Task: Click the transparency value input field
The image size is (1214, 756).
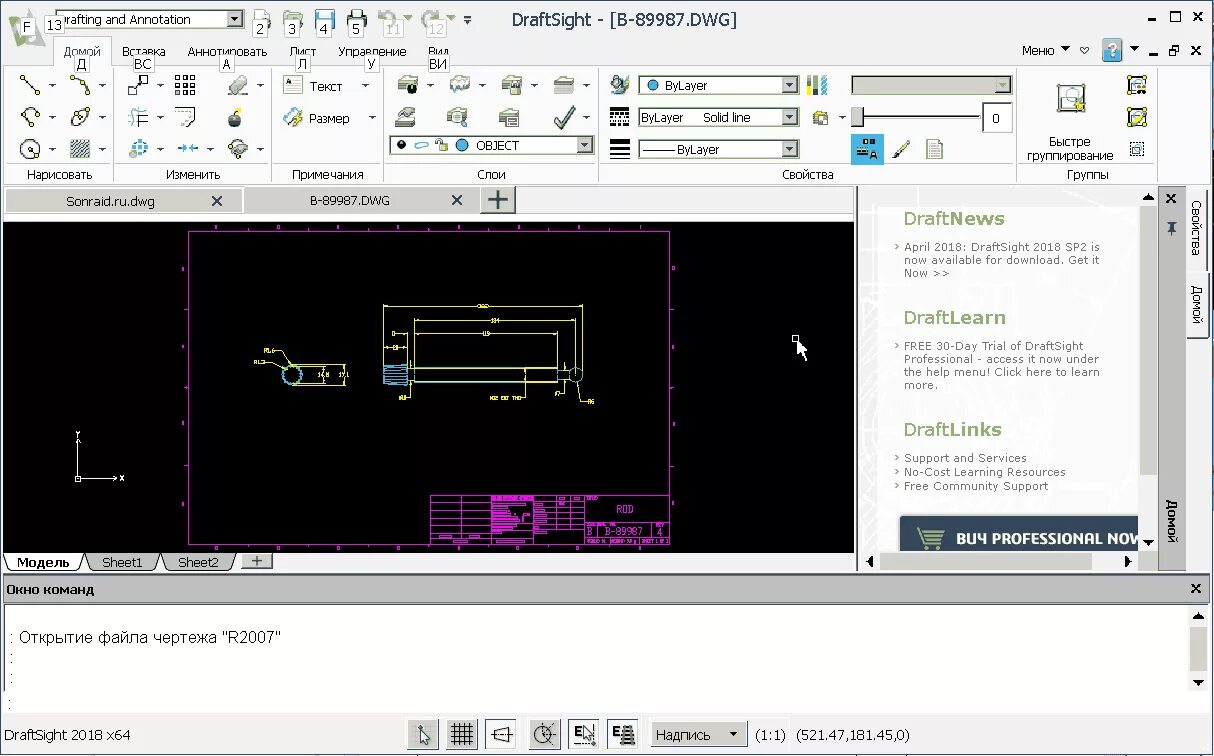Action: pos(996,118)
